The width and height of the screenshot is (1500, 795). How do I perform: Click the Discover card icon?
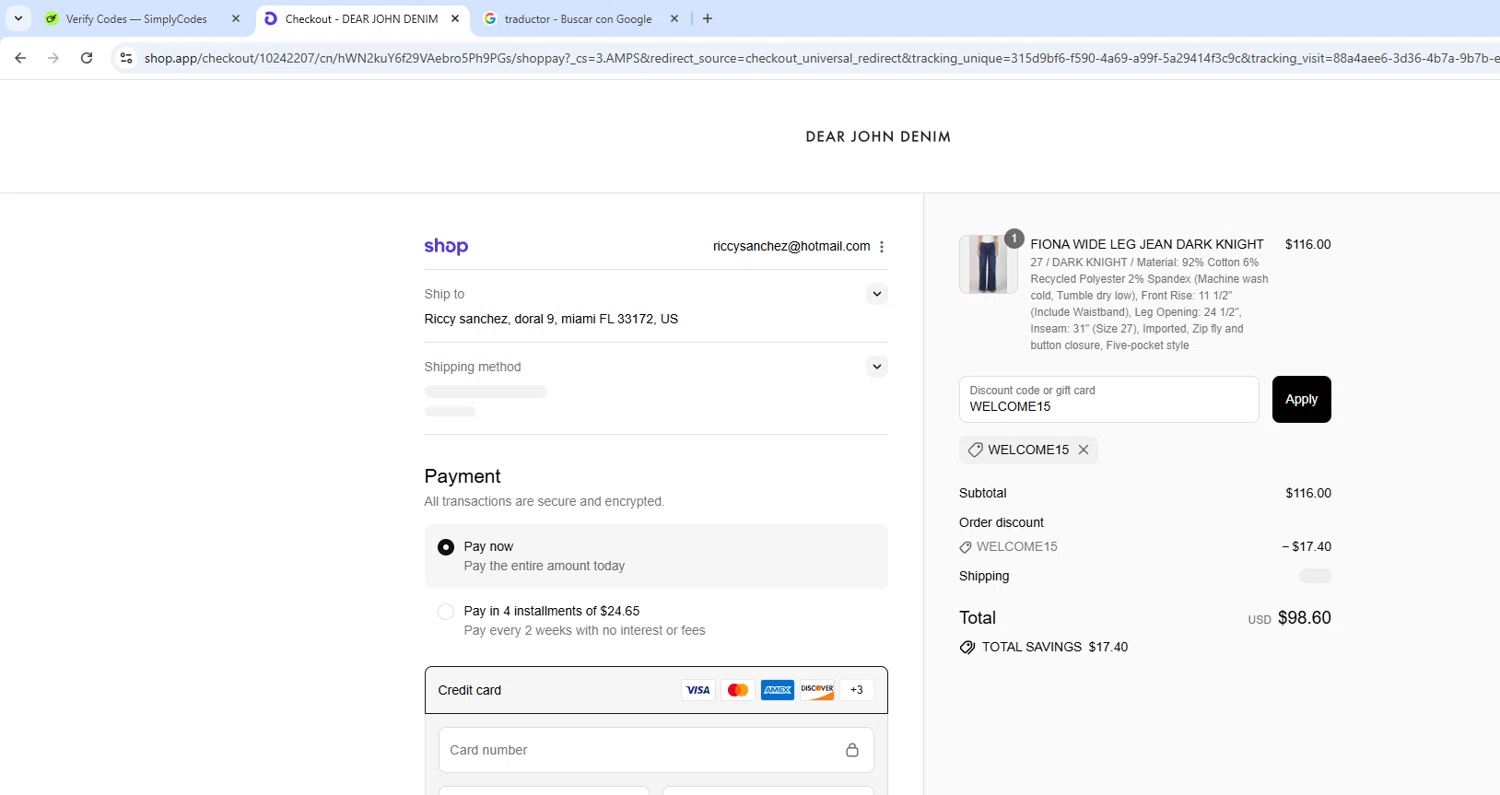tap(817, 690)
